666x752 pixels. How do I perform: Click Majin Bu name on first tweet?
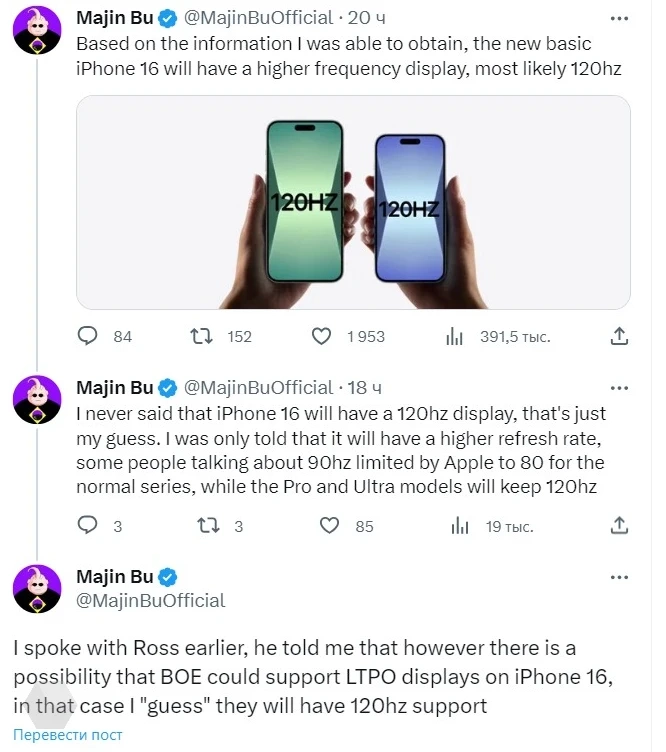pyautogui.click(x=115, y=17)
